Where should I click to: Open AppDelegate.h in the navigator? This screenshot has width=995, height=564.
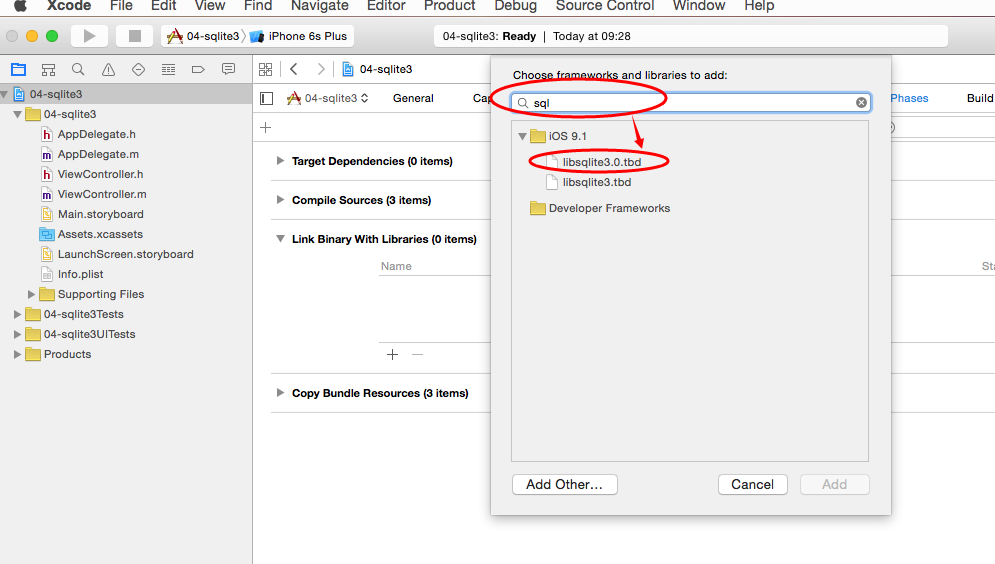click(x=96, y=134)
